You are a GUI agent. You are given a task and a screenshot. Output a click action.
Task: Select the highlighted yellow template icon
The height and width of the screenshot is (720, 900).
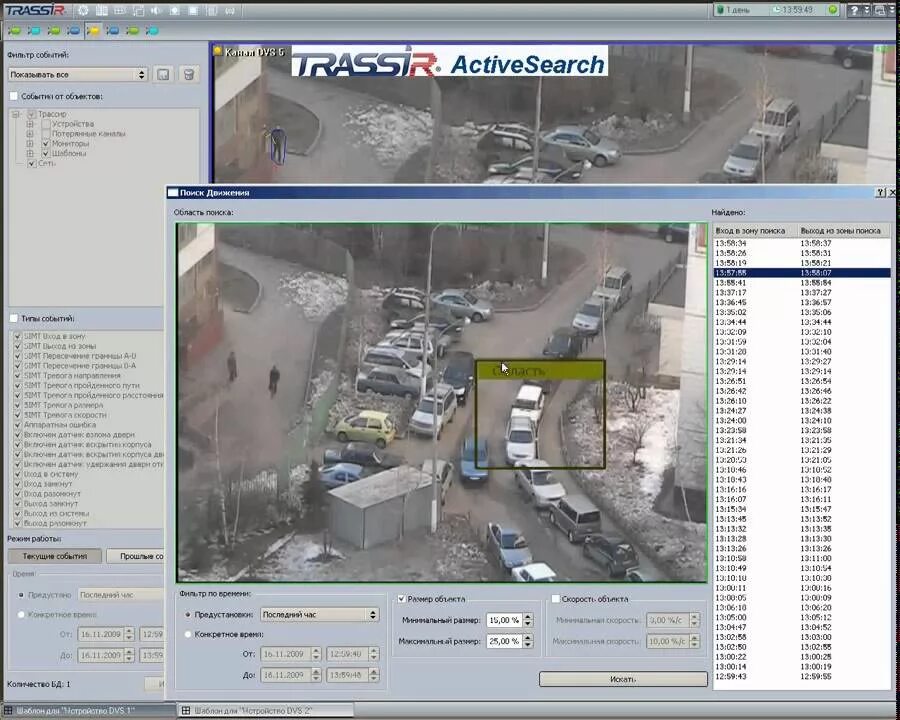point(93,30)
